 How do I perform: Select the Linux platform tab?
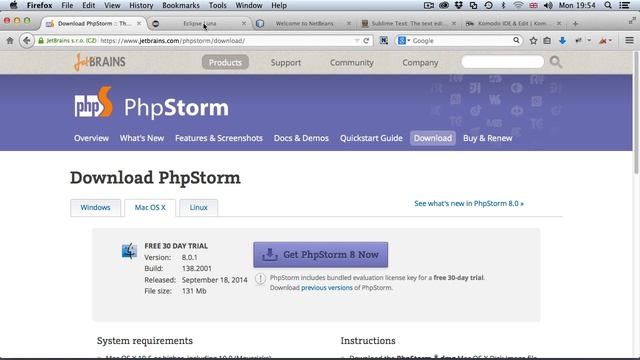(198, 207)
